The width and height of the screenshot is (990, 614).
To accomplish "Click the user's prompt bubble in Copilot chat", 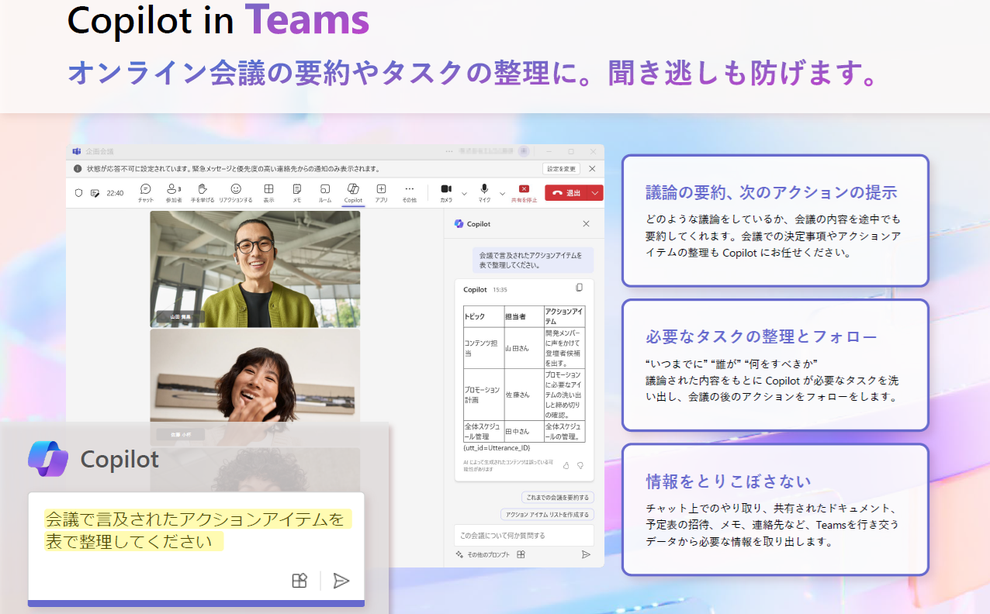I will click(x=534, y=260).
